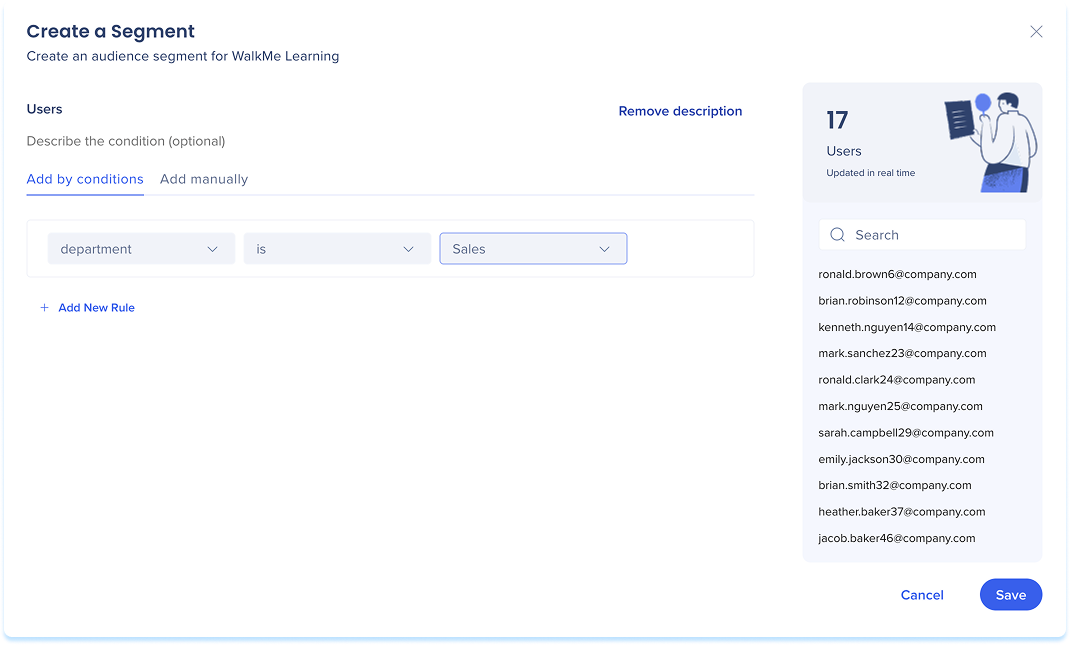
Task: Click on jacob.baker46@company.com entry
Action: 896,538
